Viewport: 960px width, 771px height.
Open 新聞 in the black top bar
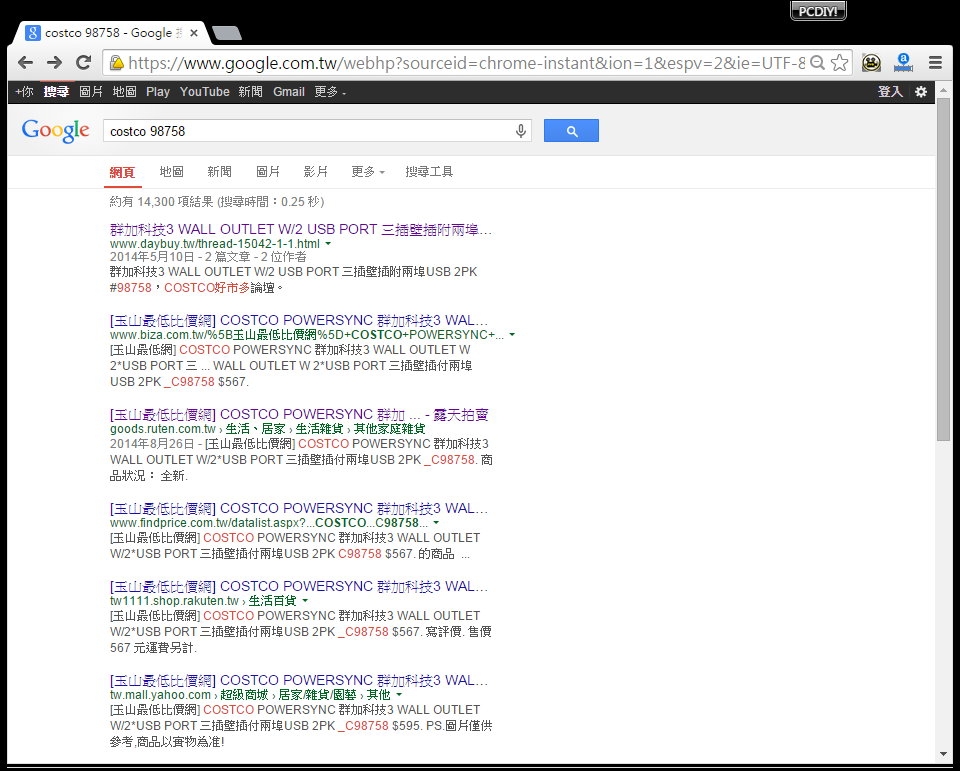(x=250, y=92)
